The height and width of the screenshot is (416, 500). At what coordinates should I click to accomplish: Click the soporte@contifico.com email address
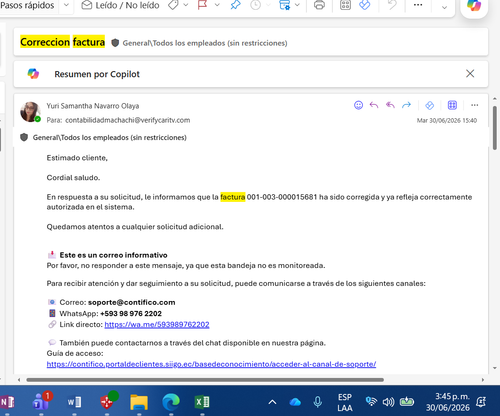(131, 302)
